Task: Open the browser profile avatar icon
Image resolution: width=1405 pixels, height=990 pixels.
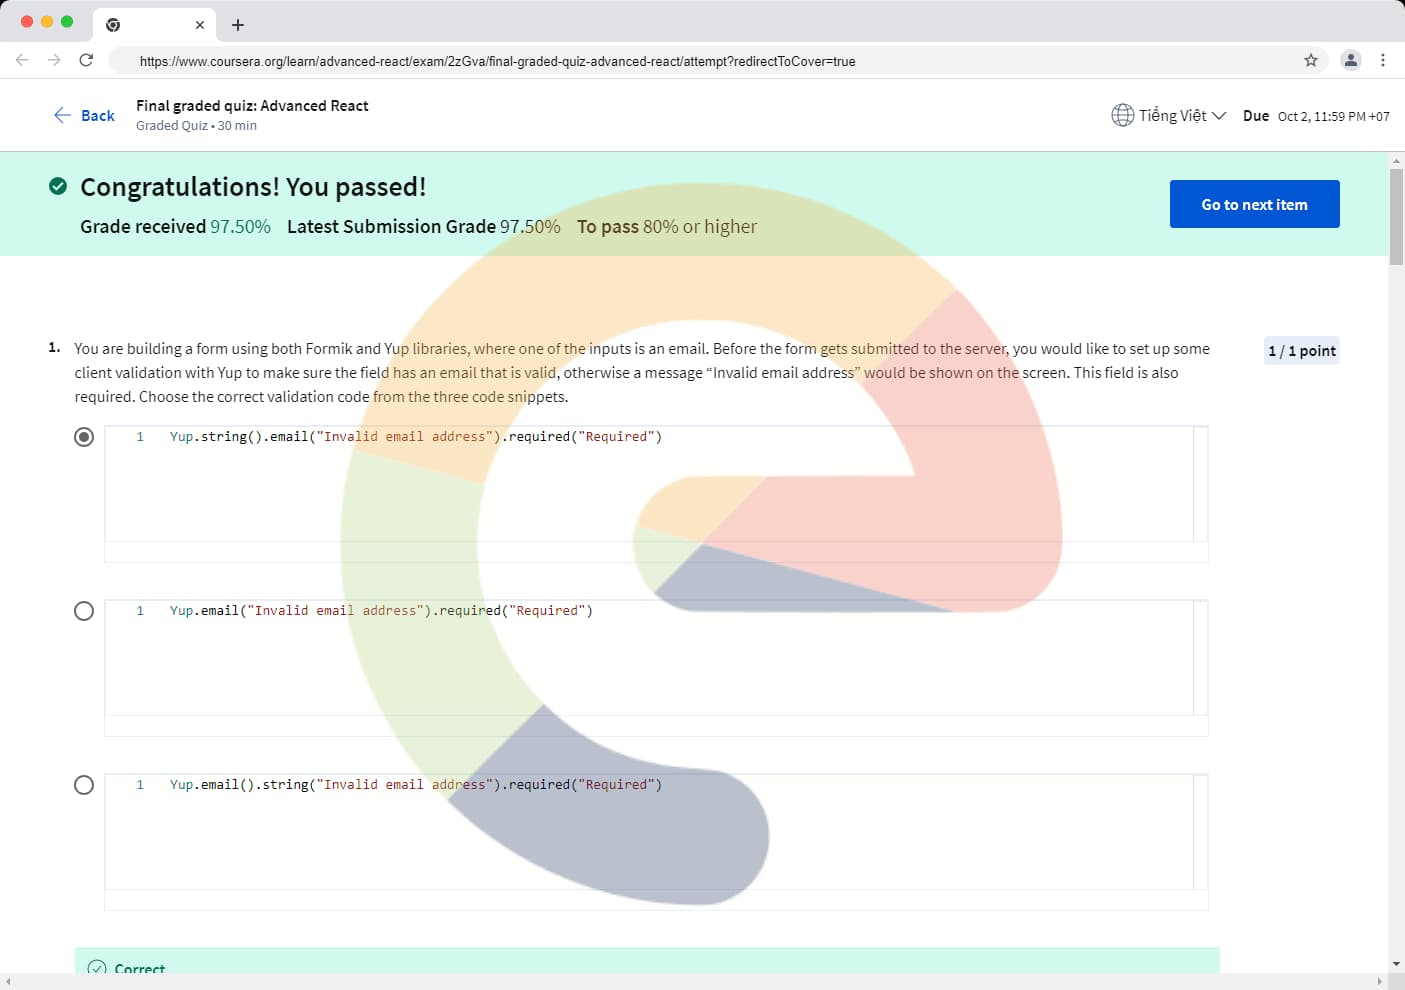Action: click(x=1350, y=60)
